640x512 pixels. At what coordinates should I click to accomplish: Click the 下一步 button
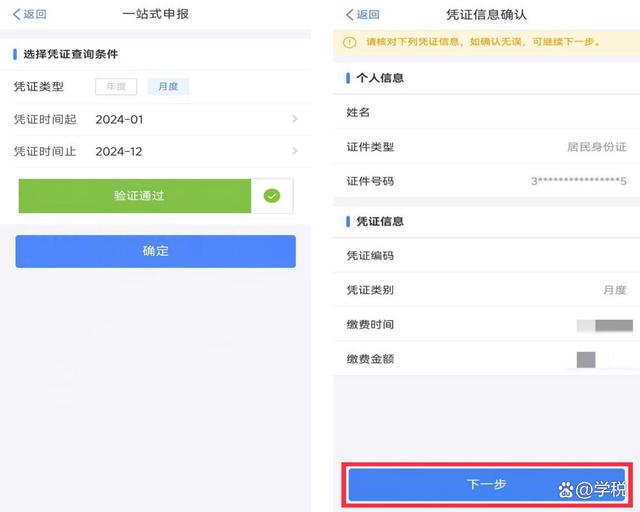[x=487, y=485]
